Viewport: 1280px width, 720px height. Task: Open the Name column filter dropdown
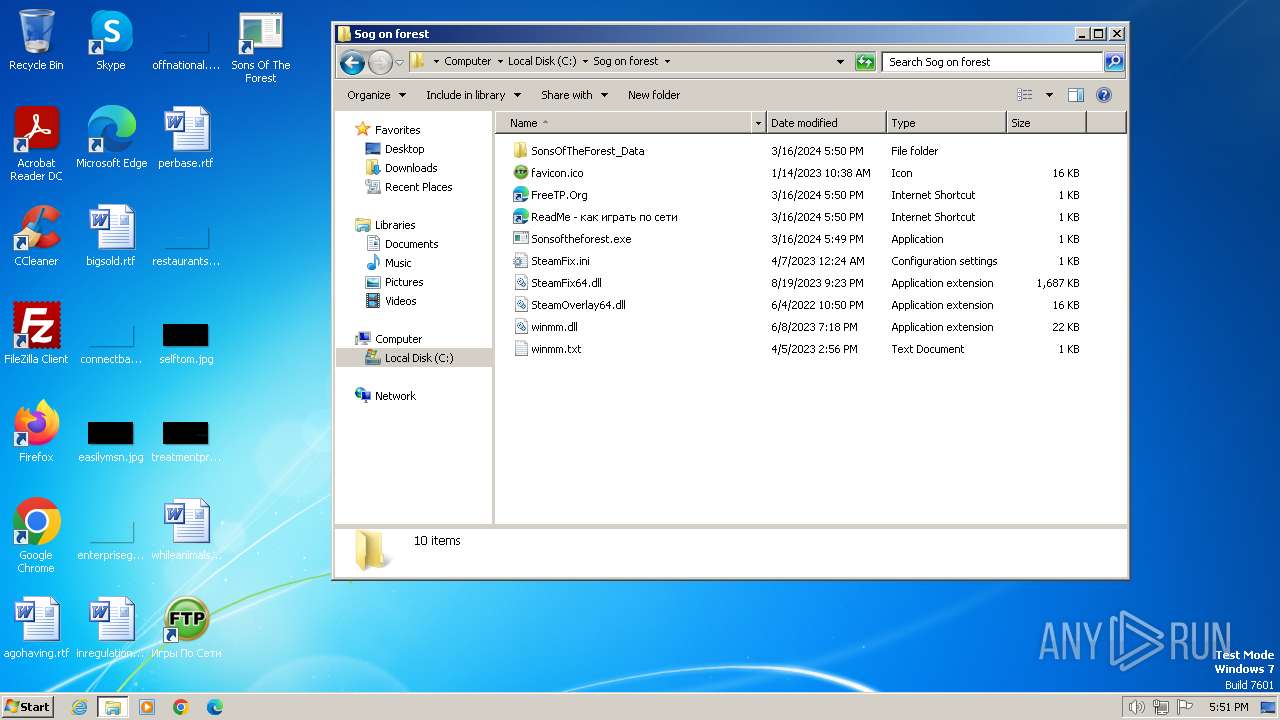click(759, 123)
